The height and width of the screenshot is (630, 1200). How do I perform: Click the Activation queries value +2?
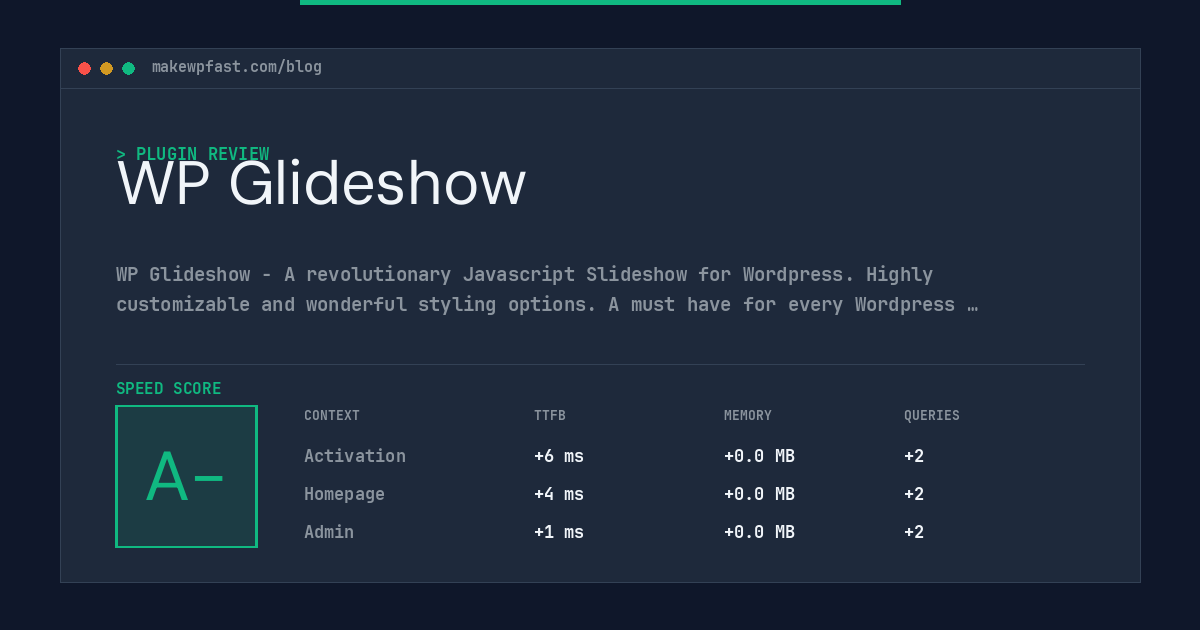coord(914,456)
